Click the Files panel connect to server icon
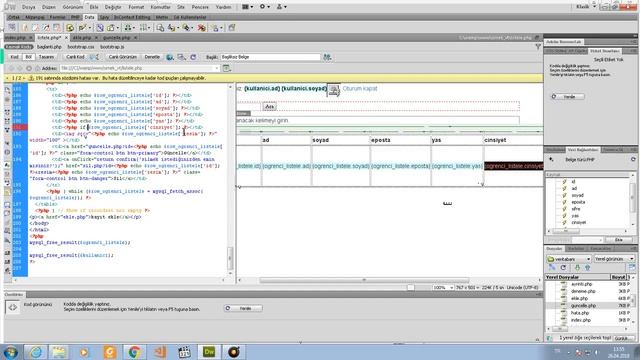640x360 pixels. tap(552, 268)
